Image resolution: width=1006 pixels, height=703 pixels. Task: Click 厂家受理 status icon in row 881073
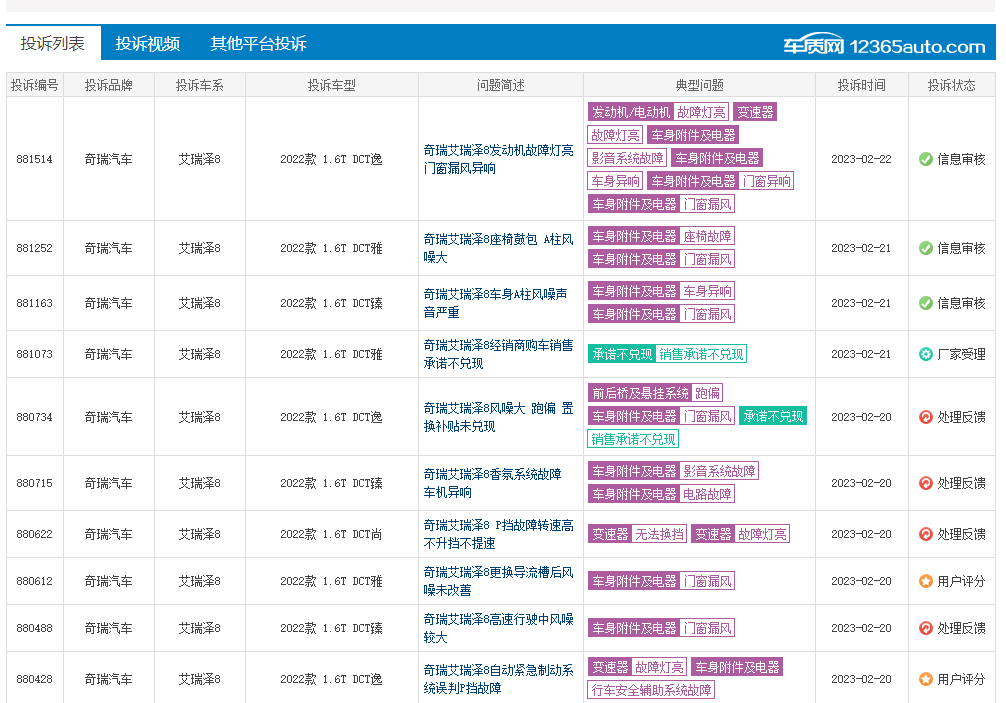926,354
